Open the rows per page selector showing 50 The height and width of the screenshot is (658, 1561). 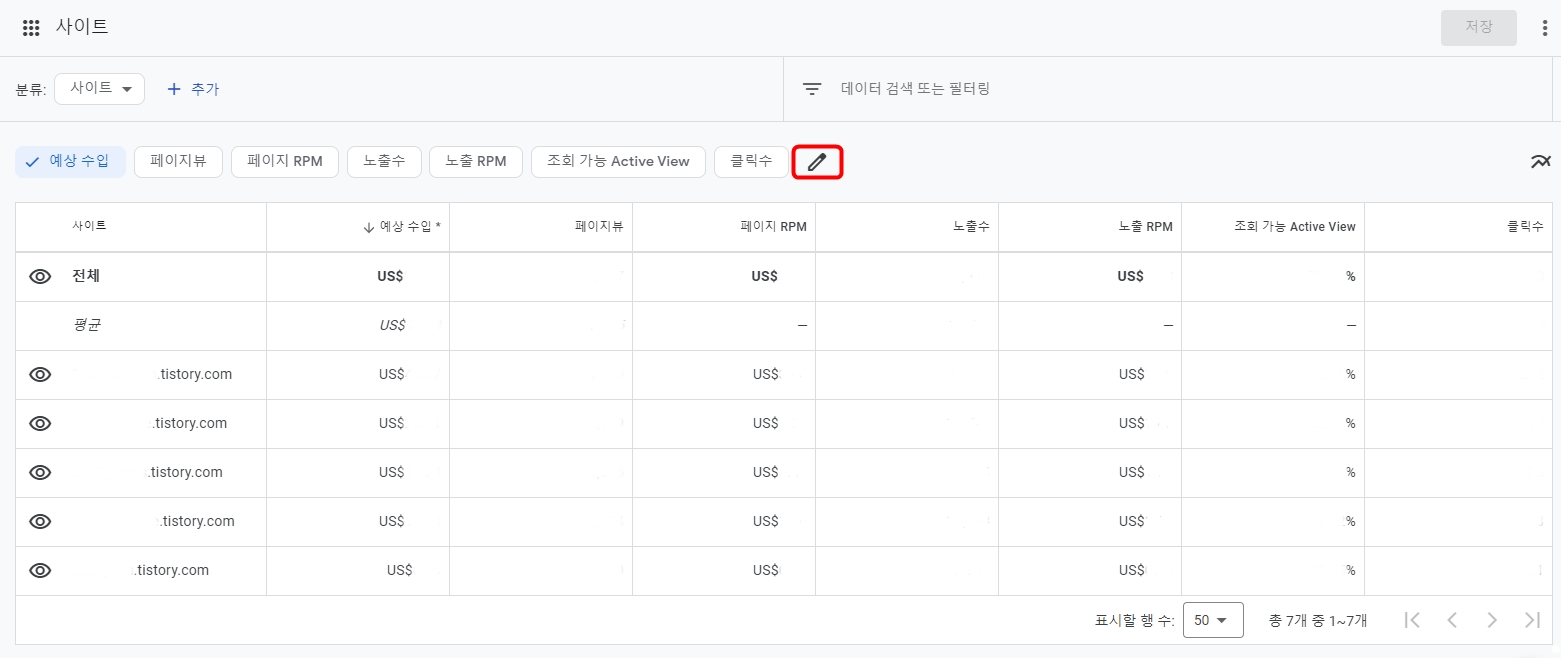tap(1213, 620)
